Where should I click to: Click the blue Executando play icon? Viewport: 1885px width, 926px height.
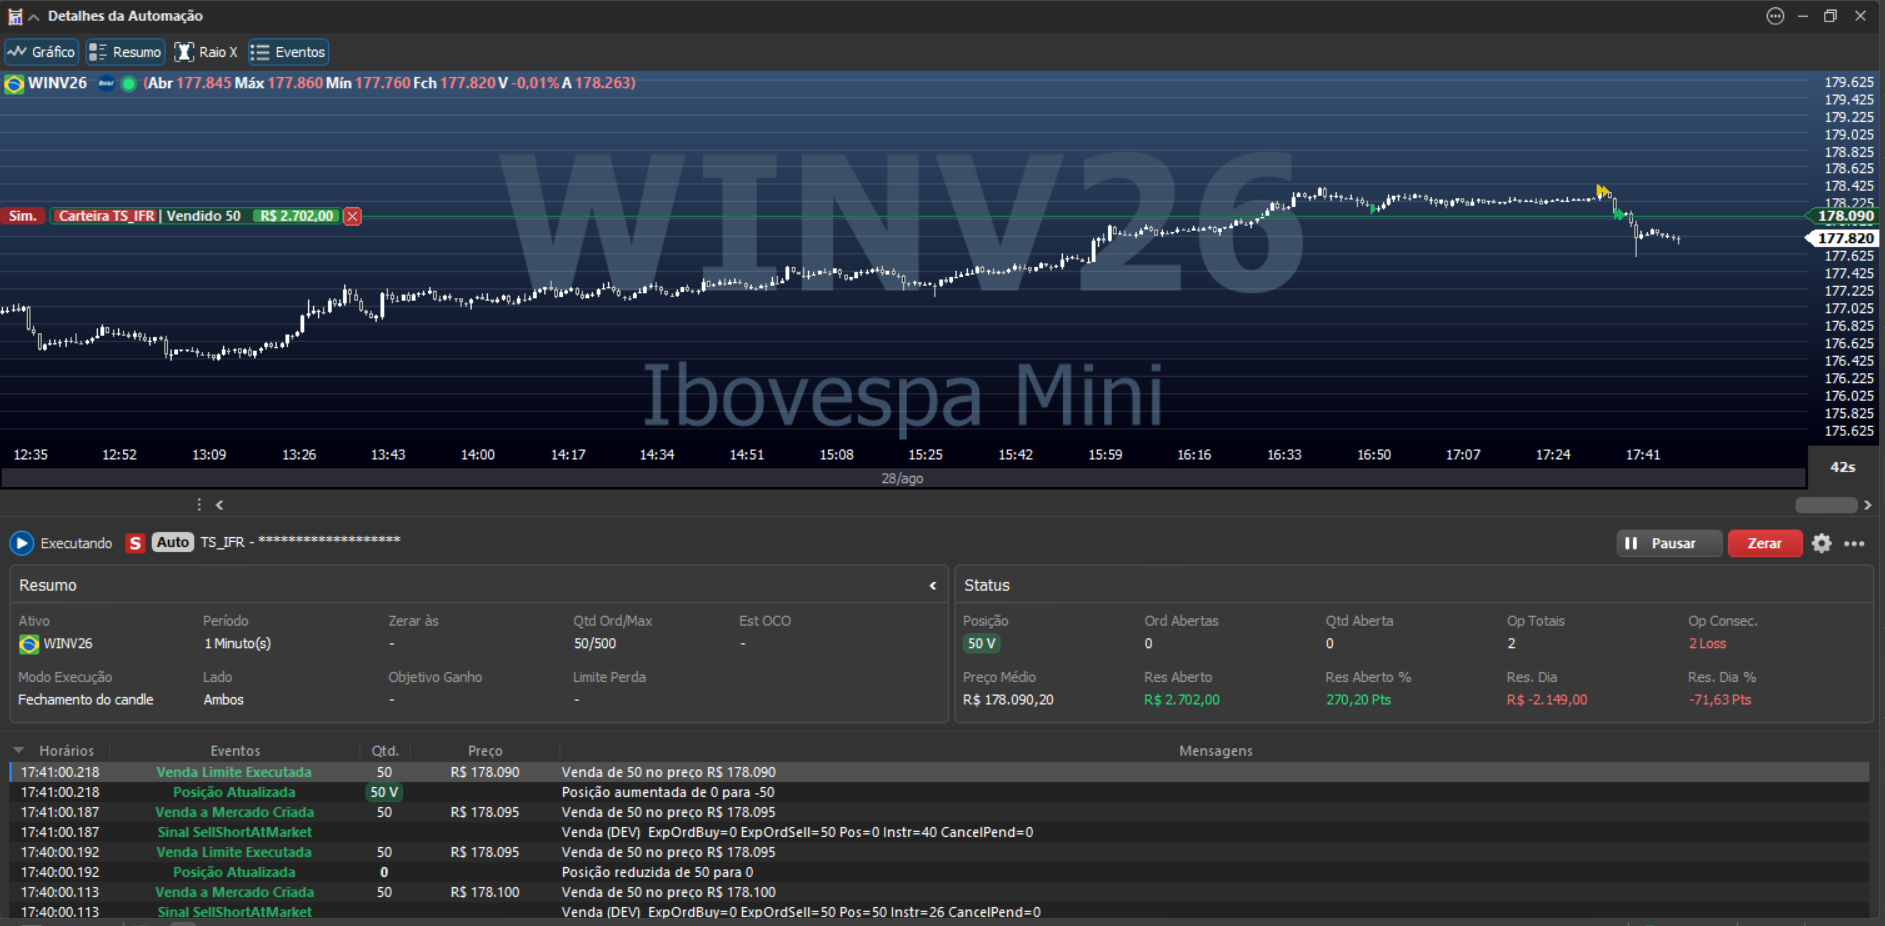[21, 543]
